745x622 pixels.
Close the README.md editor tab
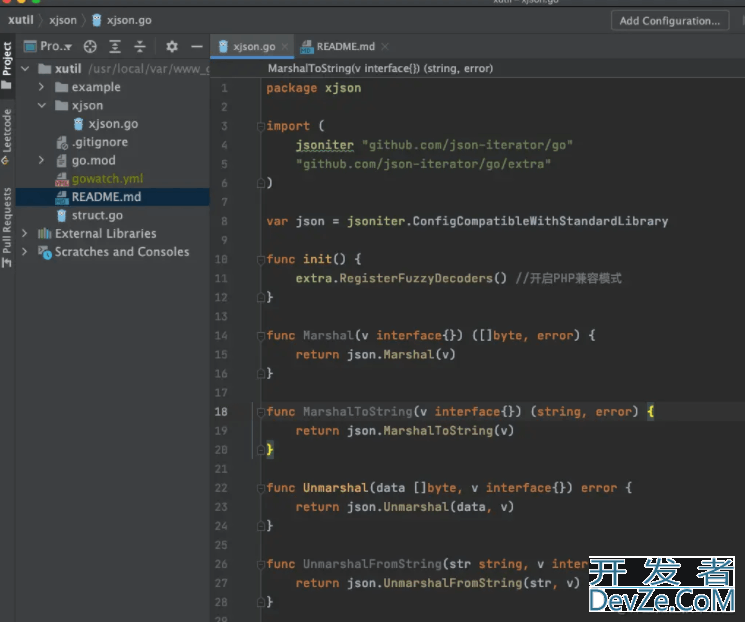(385, 47)
